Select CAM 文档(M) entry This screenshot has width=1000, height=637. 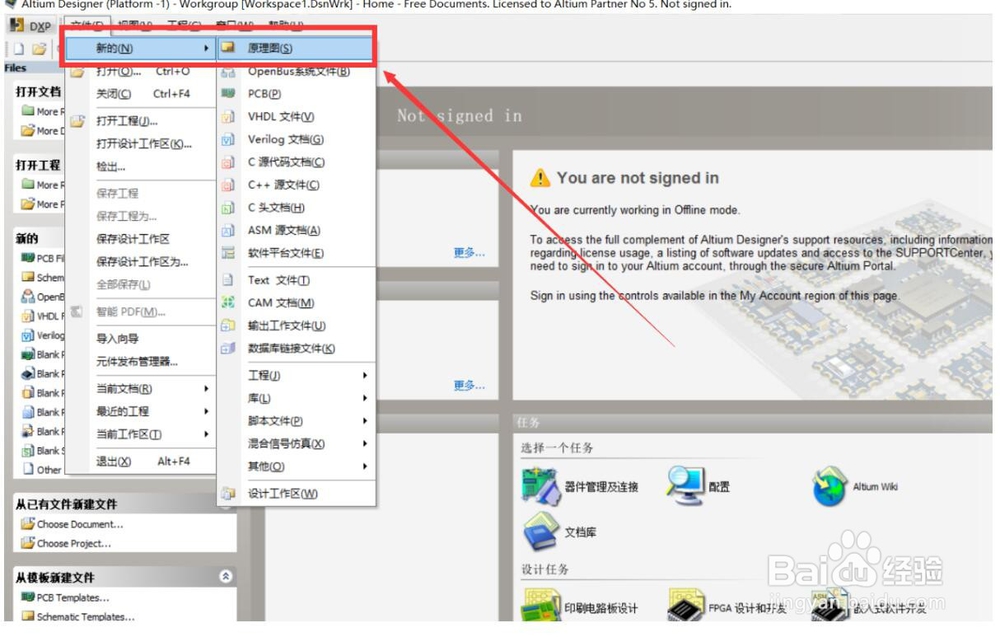pyautogui.click(x=281, y=303)
